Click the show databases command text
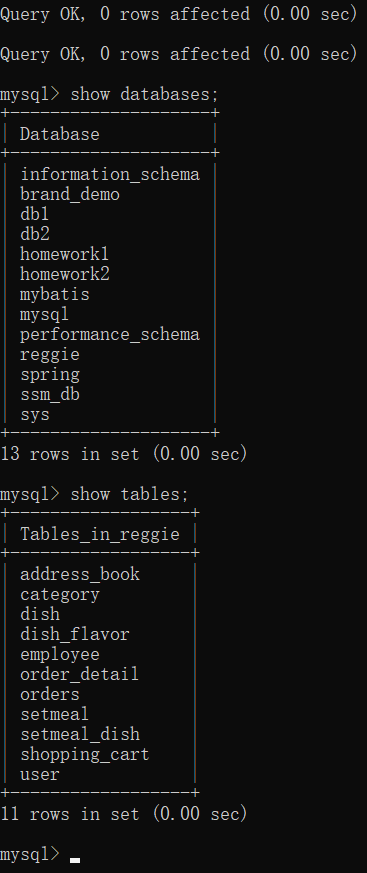 point(144,94)
